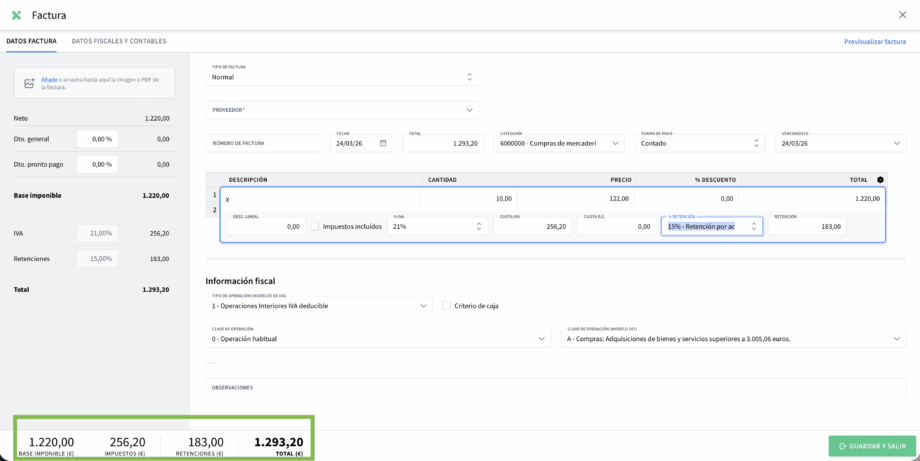Open line columns settings gear icon
The image size is (920, 461).
(x=880, y=180)
